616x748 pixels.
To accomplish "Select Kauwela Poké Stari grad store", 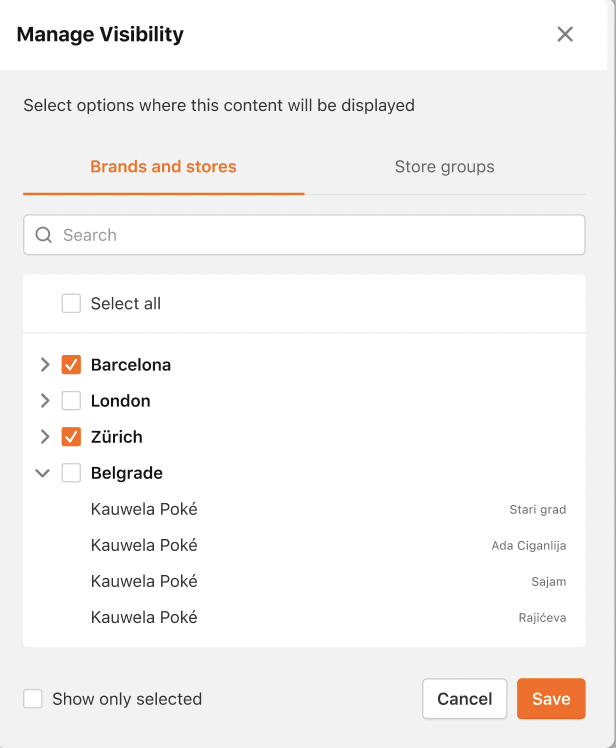I will coord(304,509).
